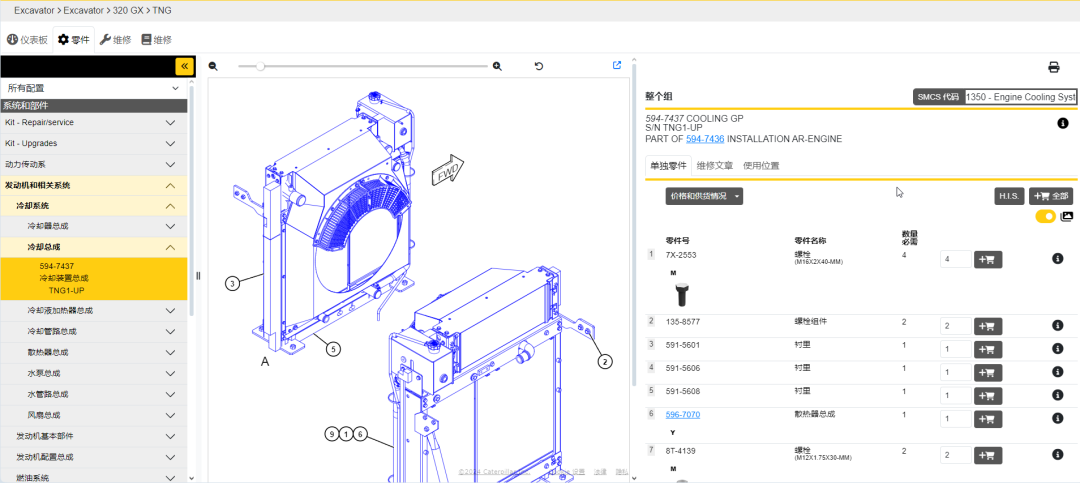Select the 零件 parts tab
Image resolution: width=1080 pixels, height=483 pixels.
(74, 40)
